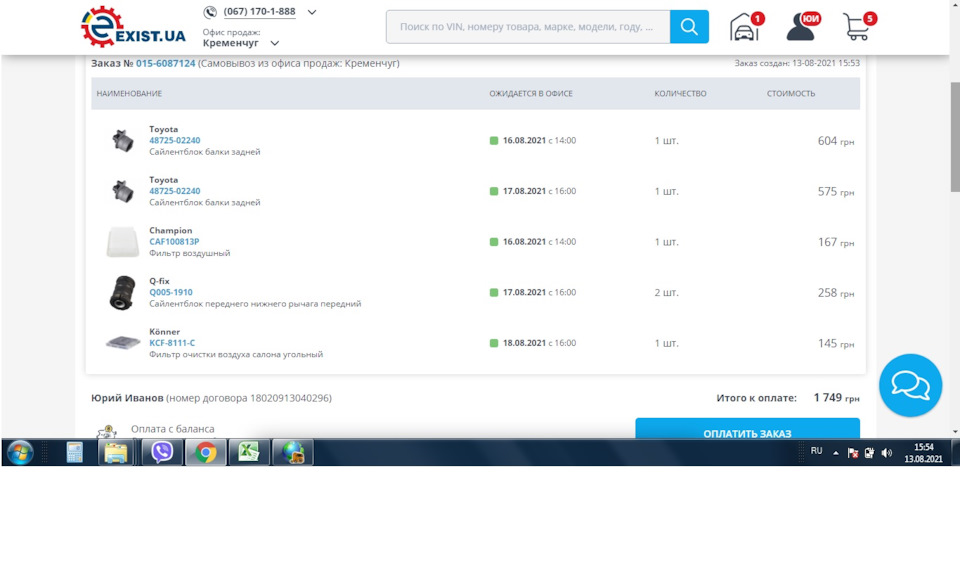Click the 'КОЛИЧЕСТВО' column header

(680, 94)
